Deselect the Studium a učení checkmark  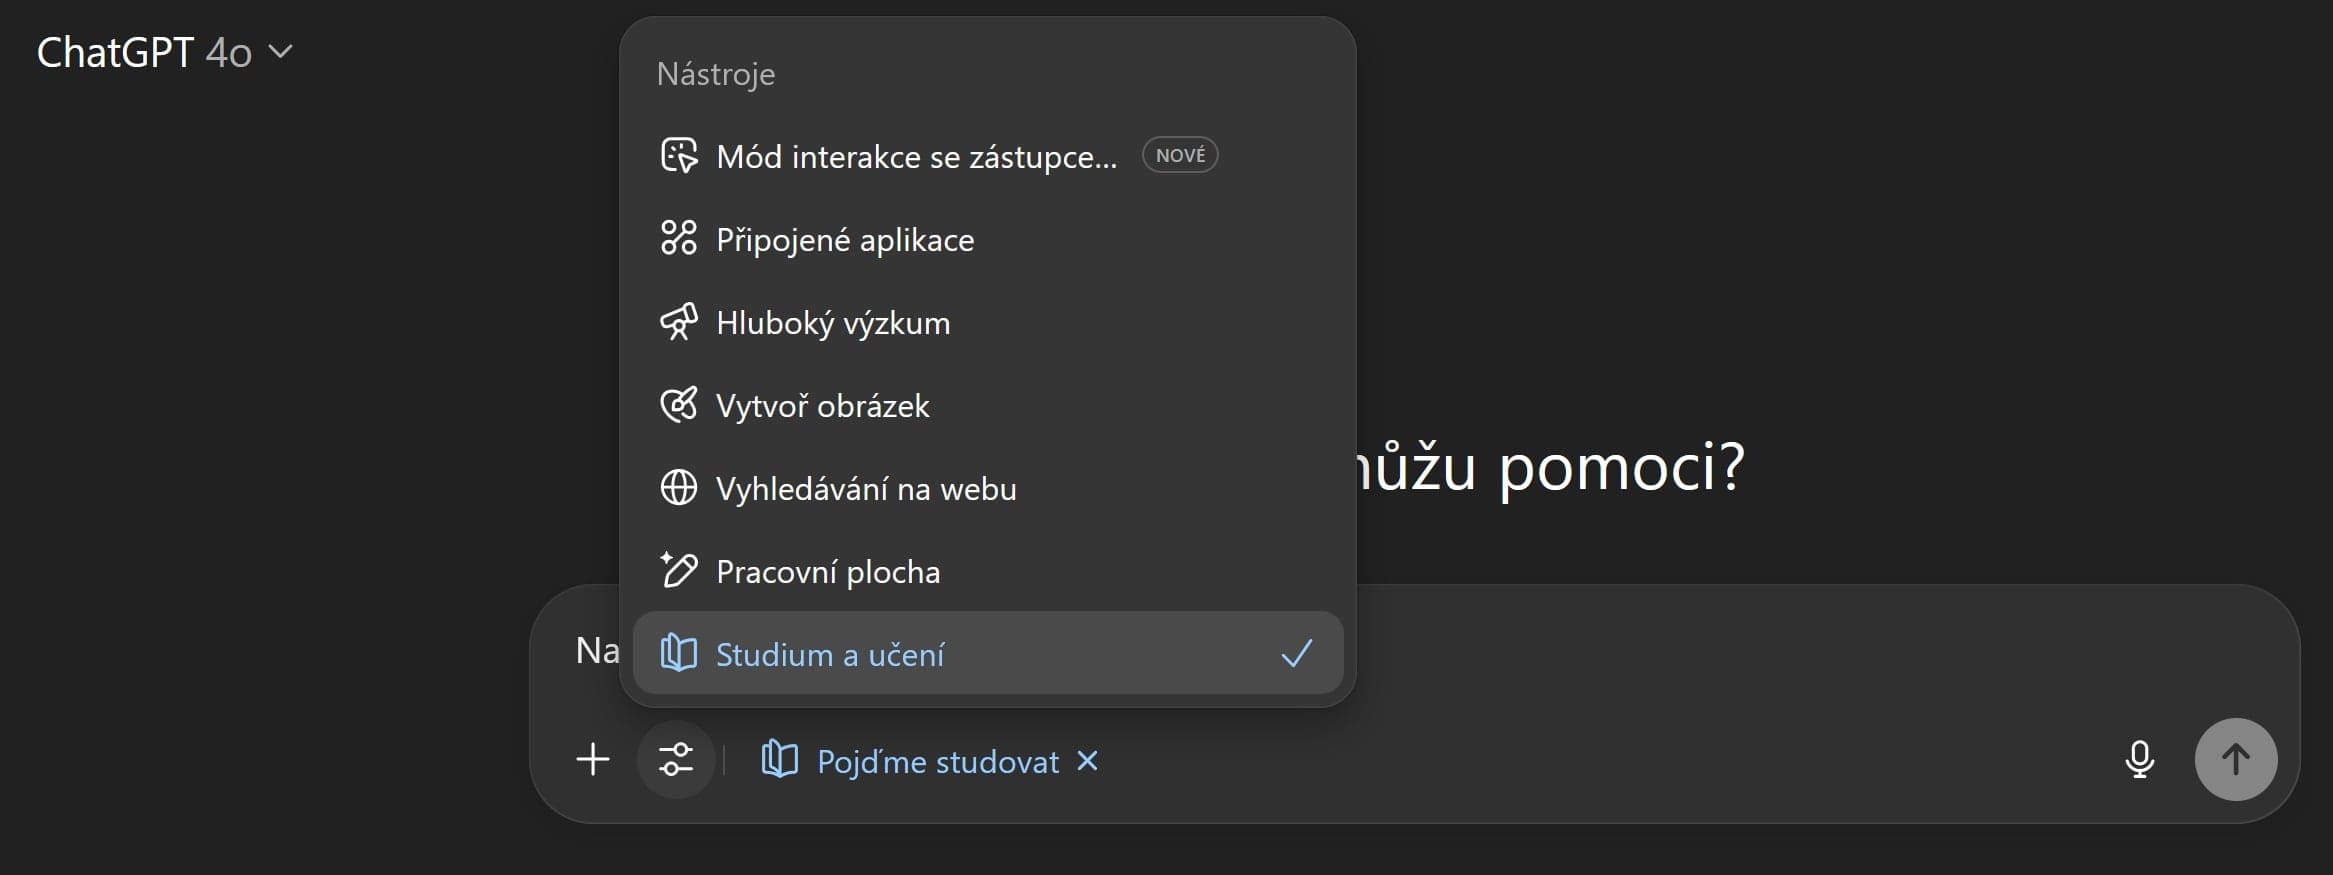click(1298, 653)
